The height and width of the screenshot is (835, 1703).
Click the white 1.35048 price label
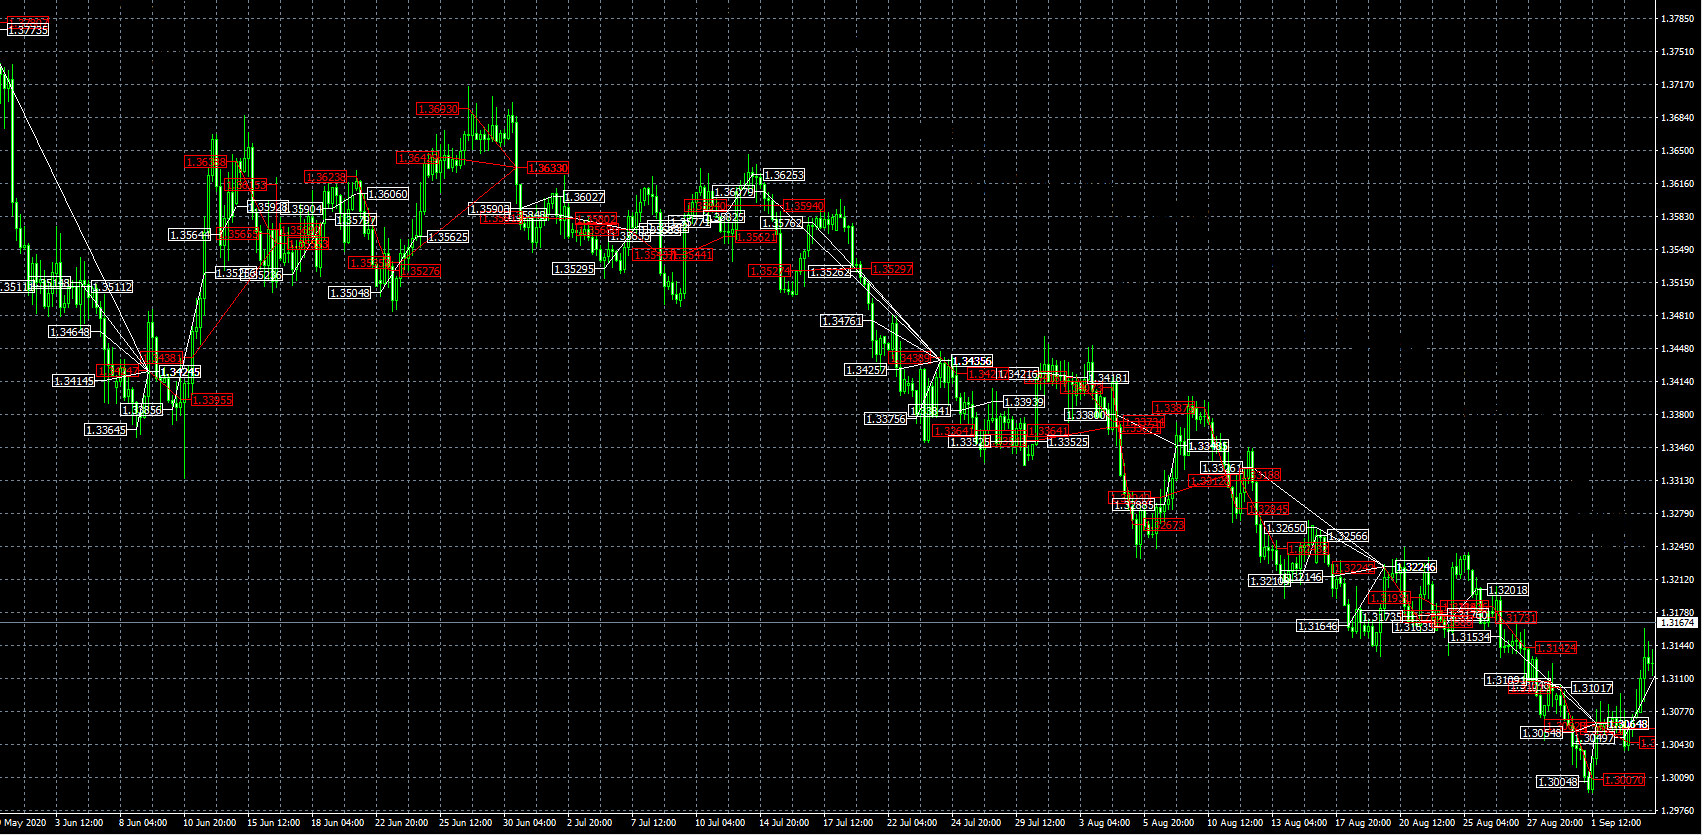pyautogui.click(x=350, y=292)
